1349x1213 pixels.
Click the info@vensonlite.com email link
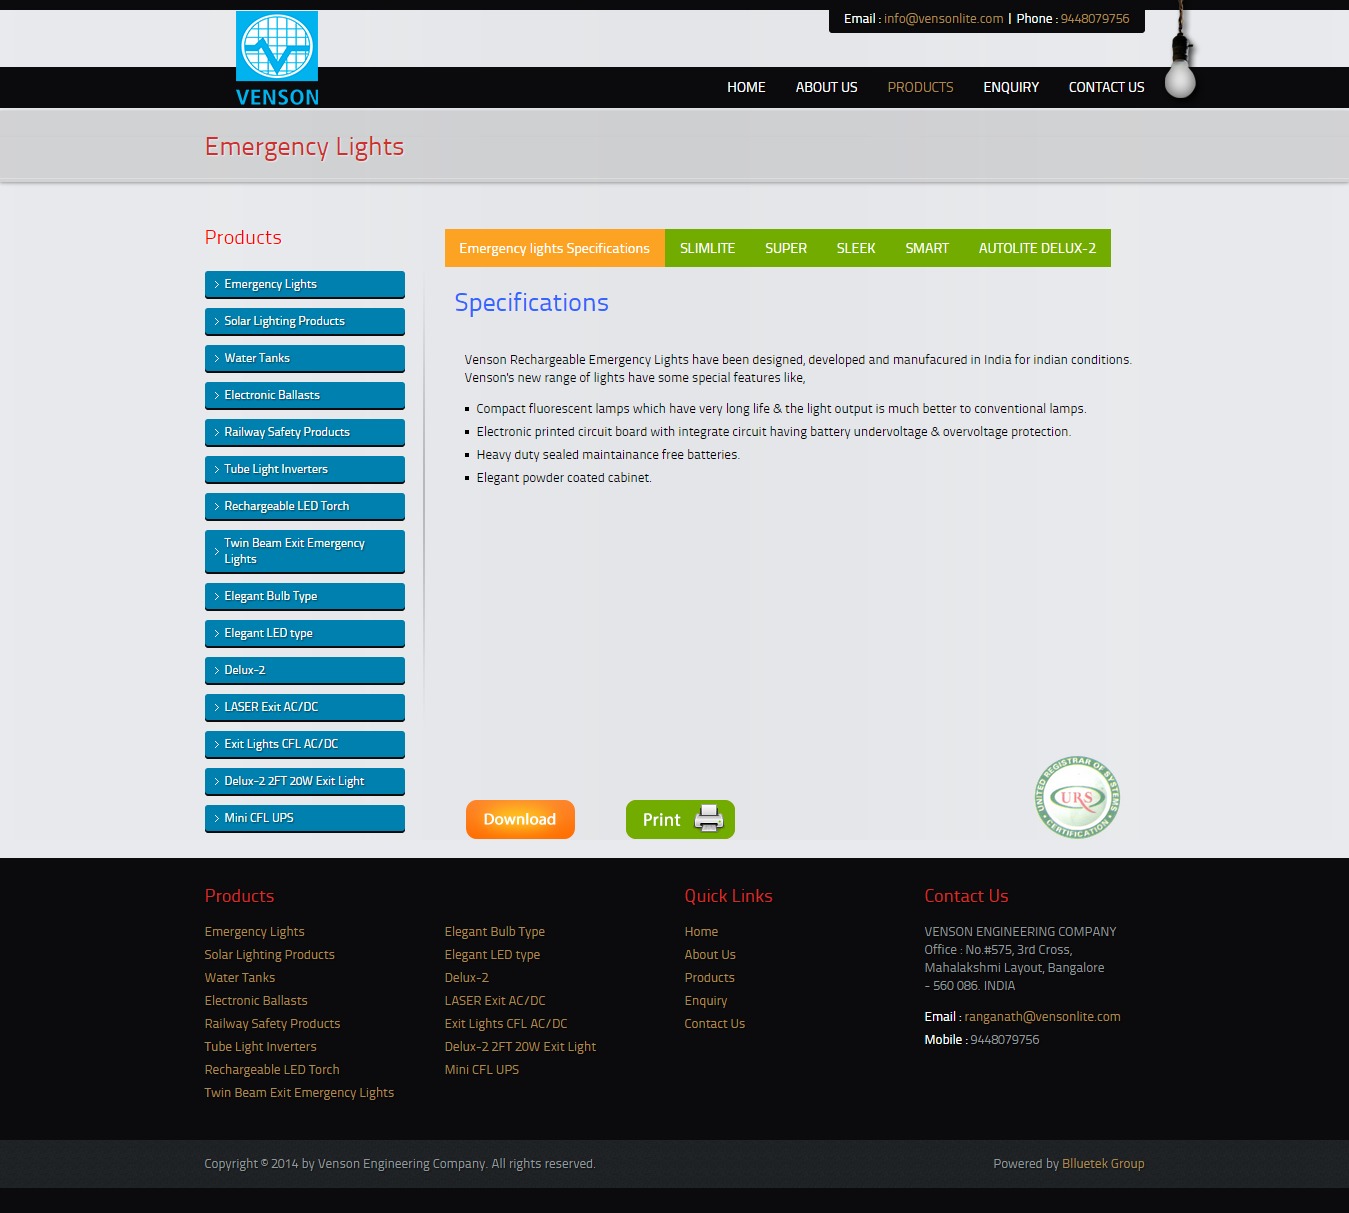click(943, 18)
